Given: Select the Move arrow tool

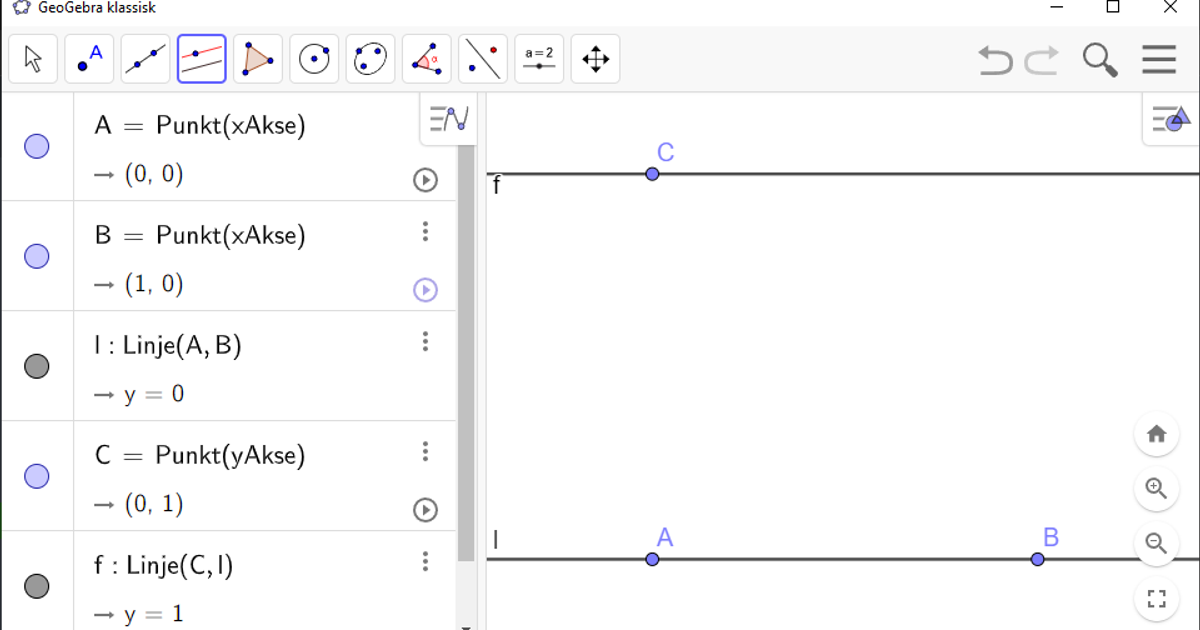Looking at the screenshot, I should click(x=33, y=59).
